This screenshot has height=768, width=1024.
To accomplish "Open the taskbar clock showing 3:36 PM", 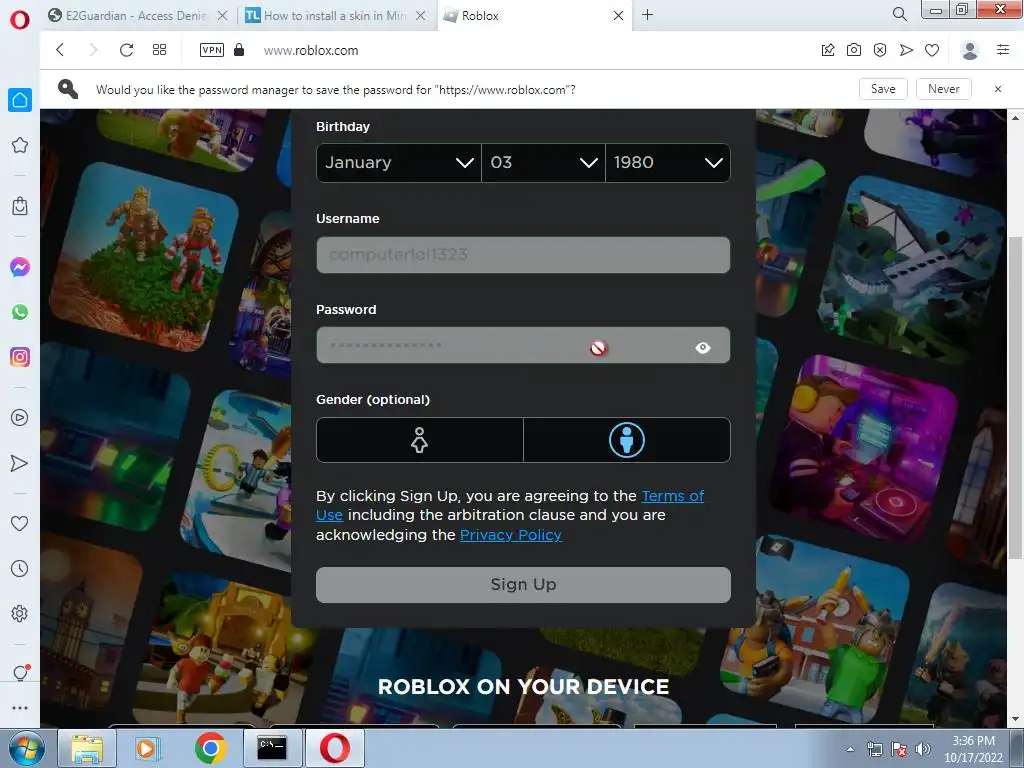I will click(x=973, y=749).
